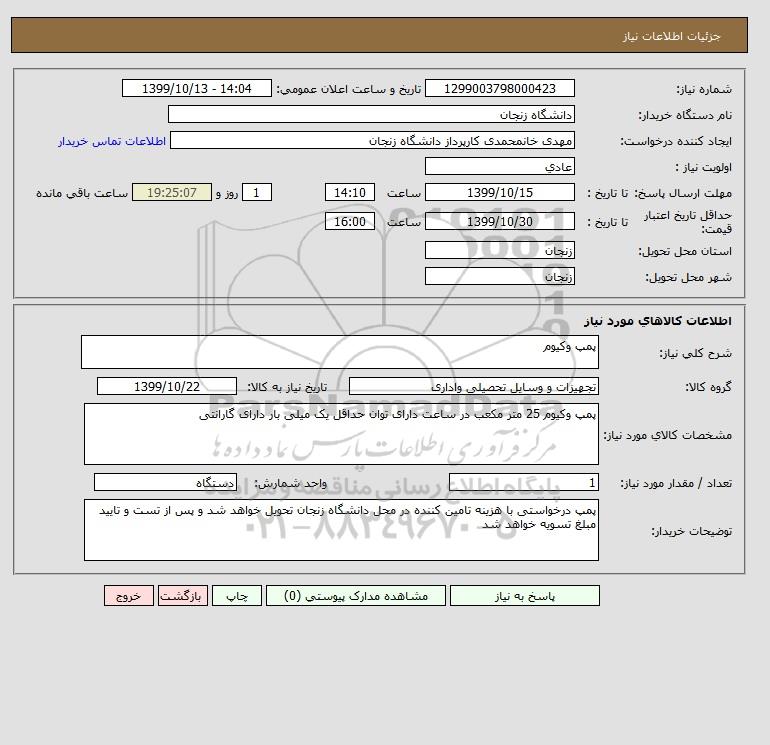The height and width of the screenshot is (745, 770).
Task: Open مشاهده مدارک پیوستی (0) button
Action: coord(356,596)
